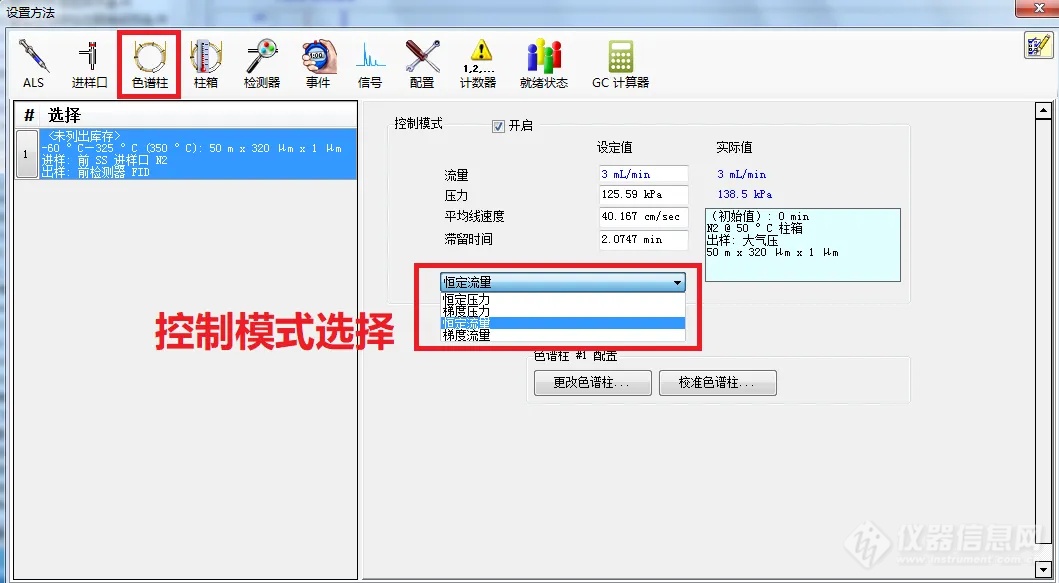The height and width of the screenshot is (583, 1059).
Task: Open the 就绪状态 readiness page
Action: point(544,64)
